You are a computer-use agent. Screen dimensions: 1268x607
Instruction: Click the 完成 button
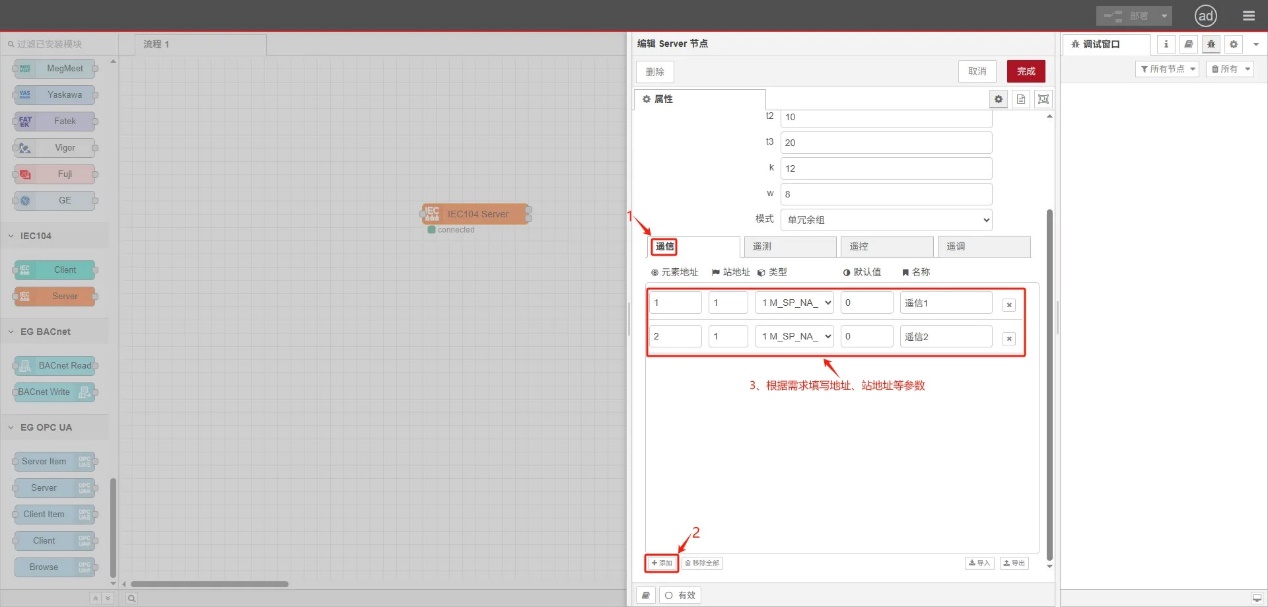click(1026, 71)
